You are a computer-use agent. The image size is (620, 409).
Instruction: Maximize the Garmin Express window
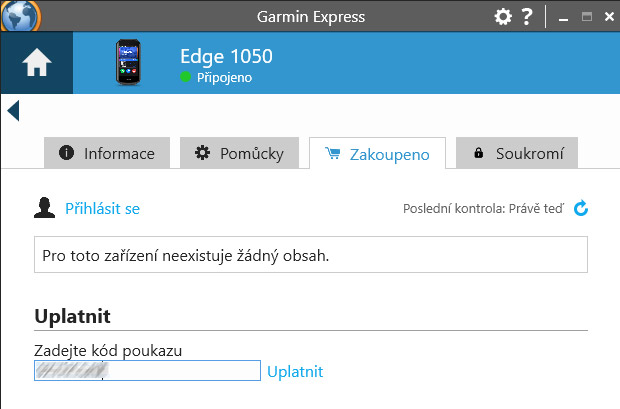click(587, 17)
